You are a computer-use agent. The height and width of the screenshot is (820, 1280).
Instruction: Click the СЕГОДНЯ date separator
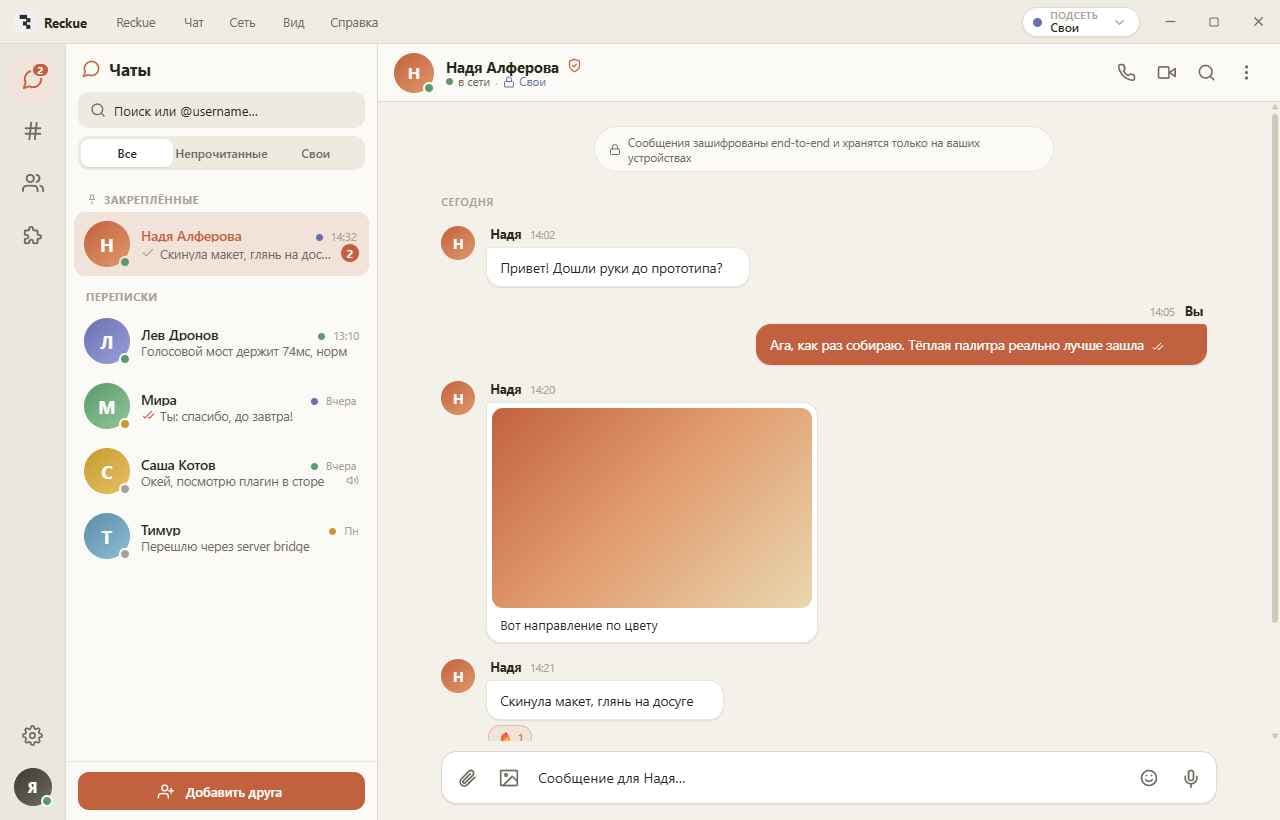click(x=467, y=202)
